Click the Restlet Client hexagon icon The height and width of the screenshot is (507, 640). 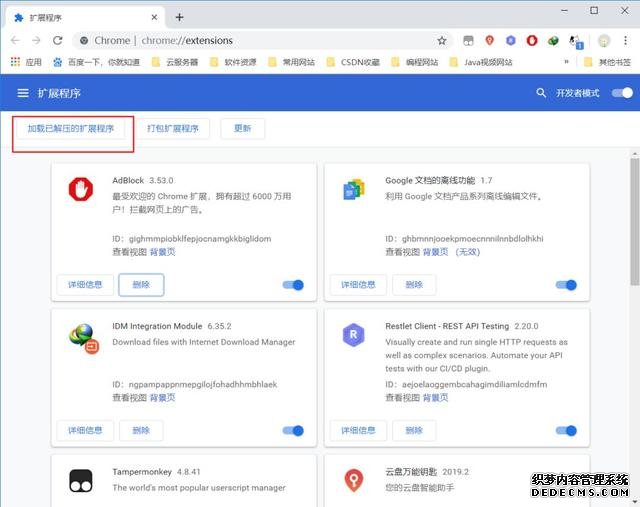(x=353, y=335)
